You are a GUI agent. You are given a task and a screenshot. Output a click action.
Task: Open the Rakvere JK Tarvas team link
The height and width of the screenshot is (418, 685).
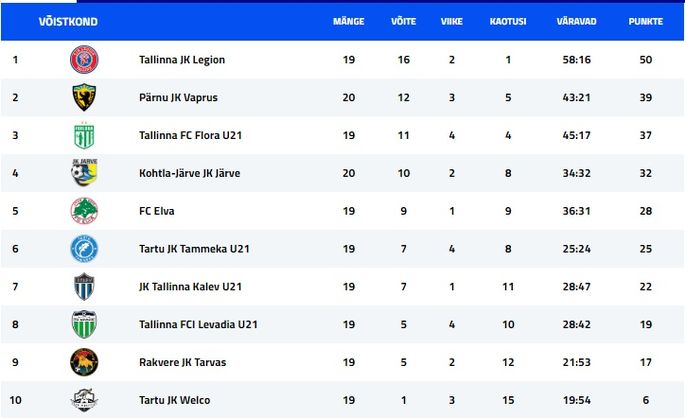(183, 363)
